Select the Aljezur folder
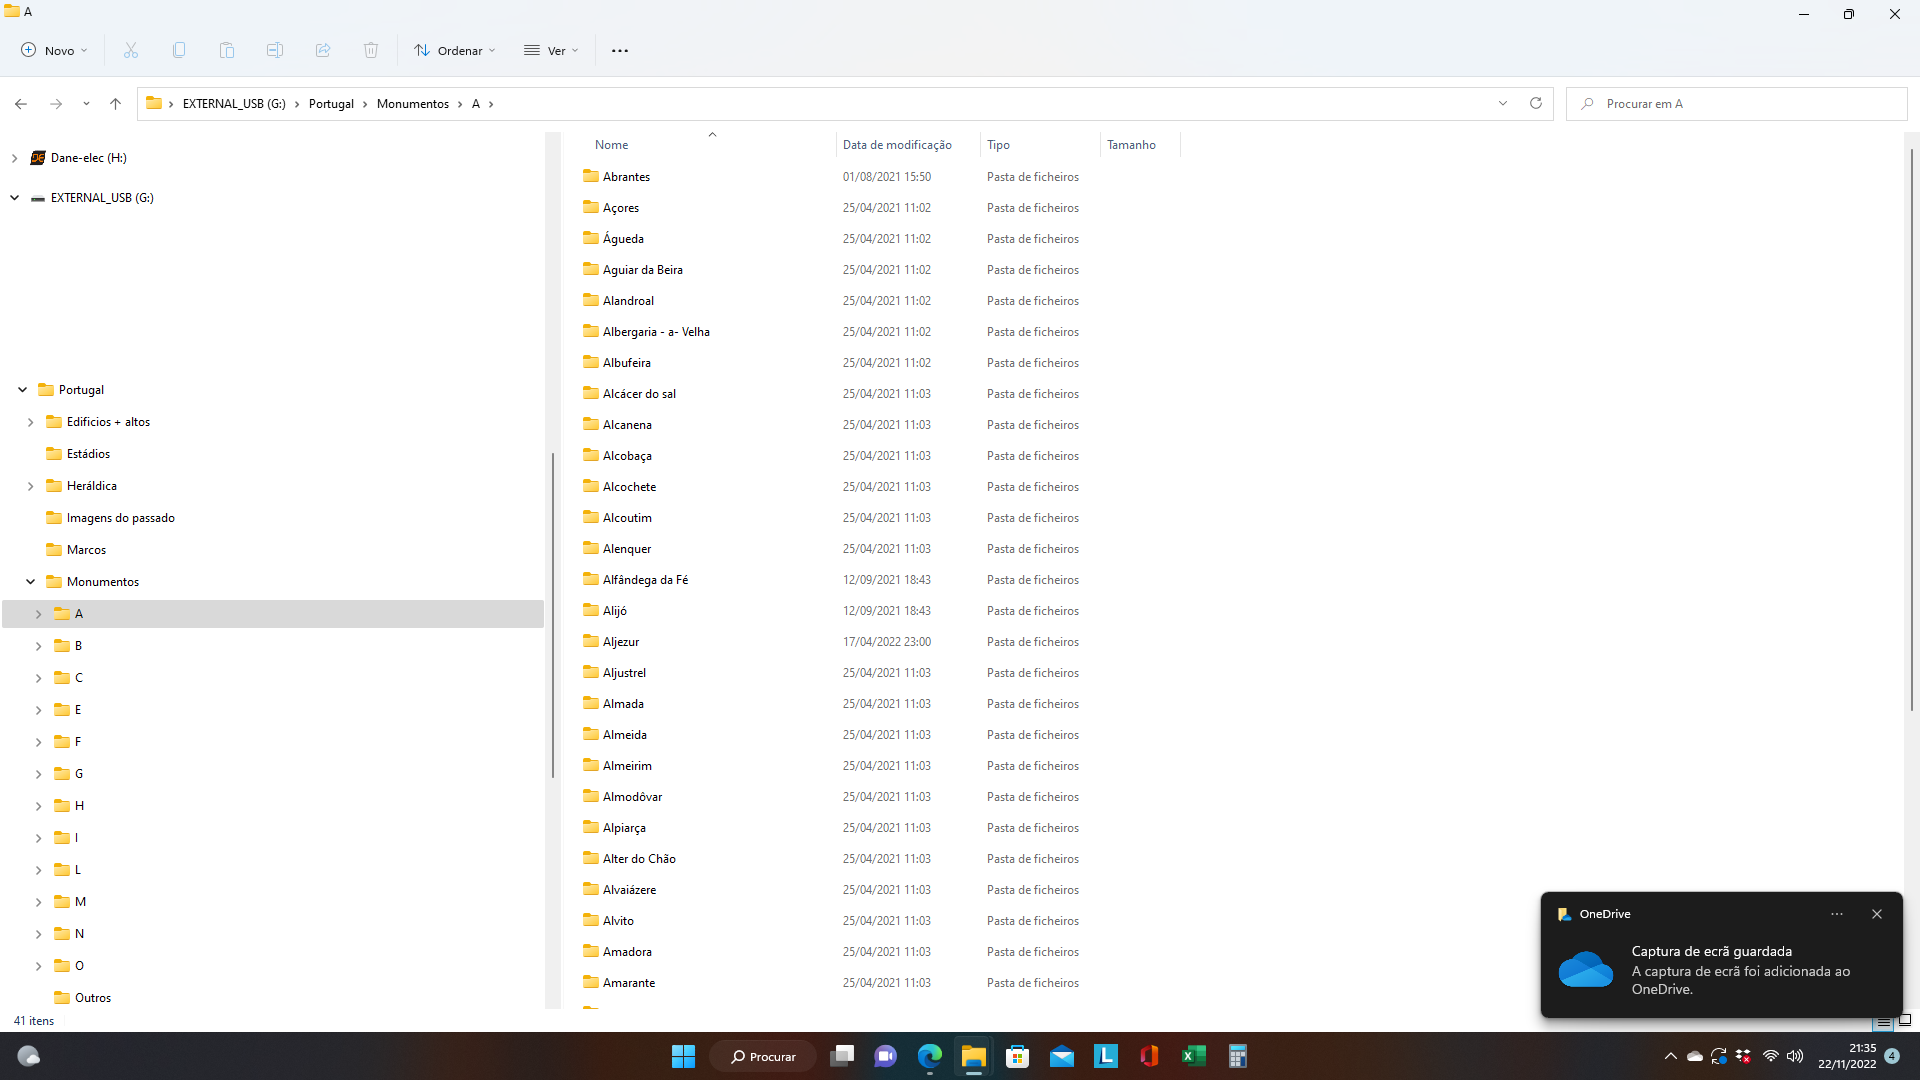 coord(620,642)
